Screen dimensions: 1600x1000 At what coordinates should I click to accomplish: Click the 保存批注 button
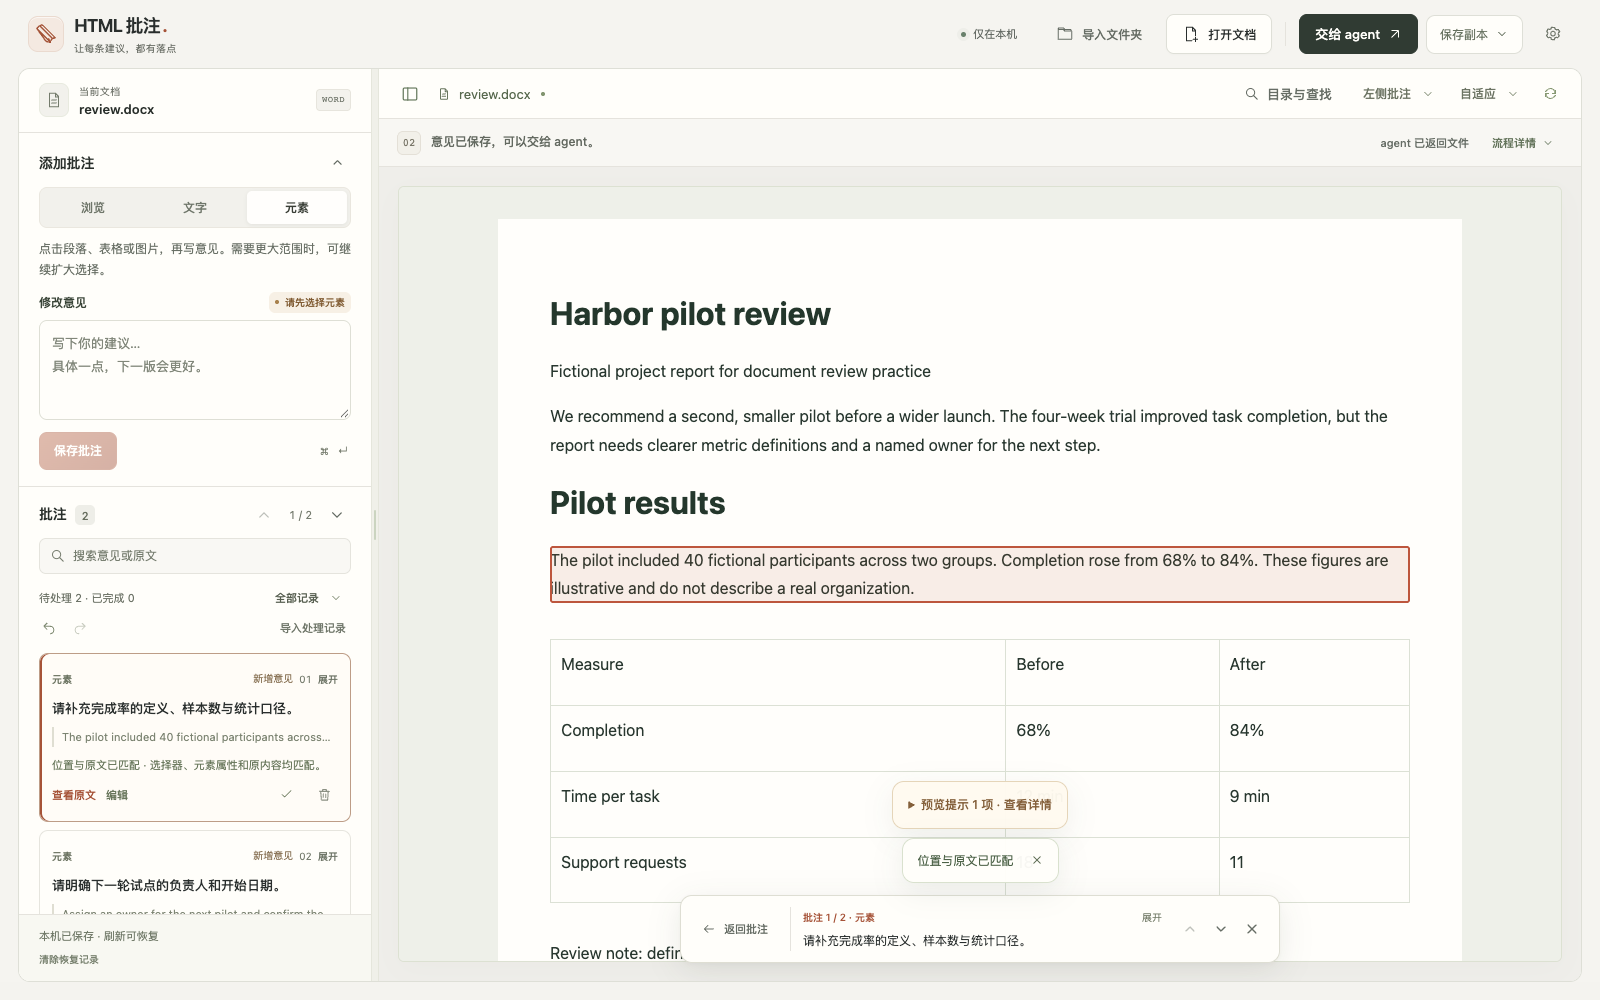(x=78, y=451)
